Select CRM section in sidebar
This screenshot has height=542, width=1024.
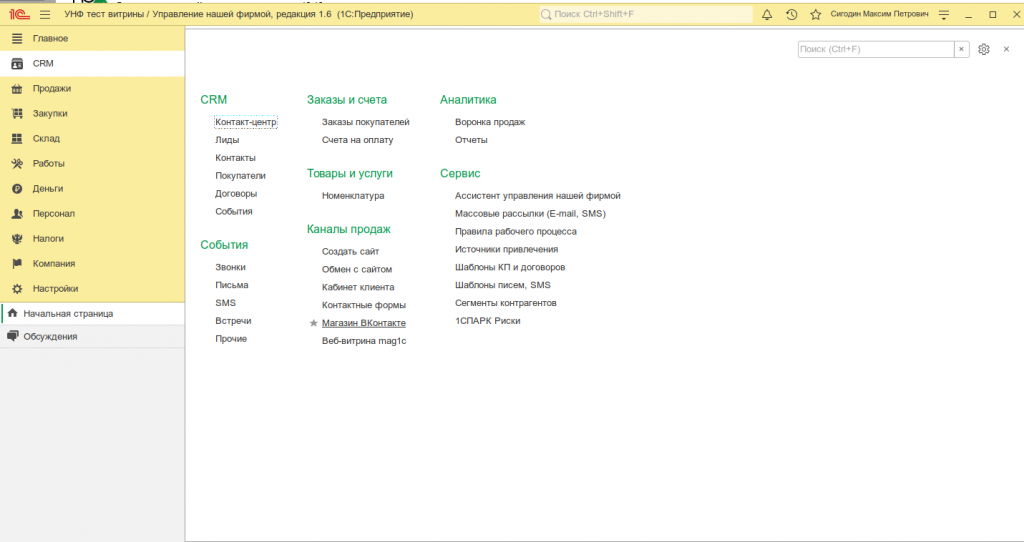92,63
